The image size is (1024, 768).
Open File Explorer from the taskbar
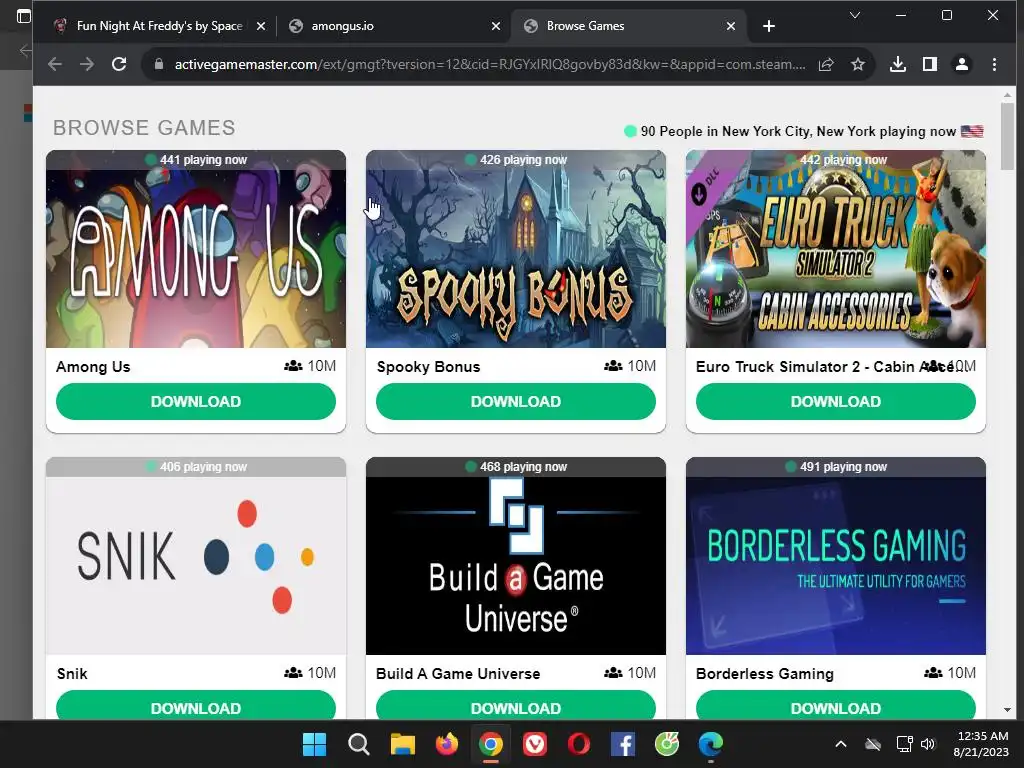(x=403, y=744)
